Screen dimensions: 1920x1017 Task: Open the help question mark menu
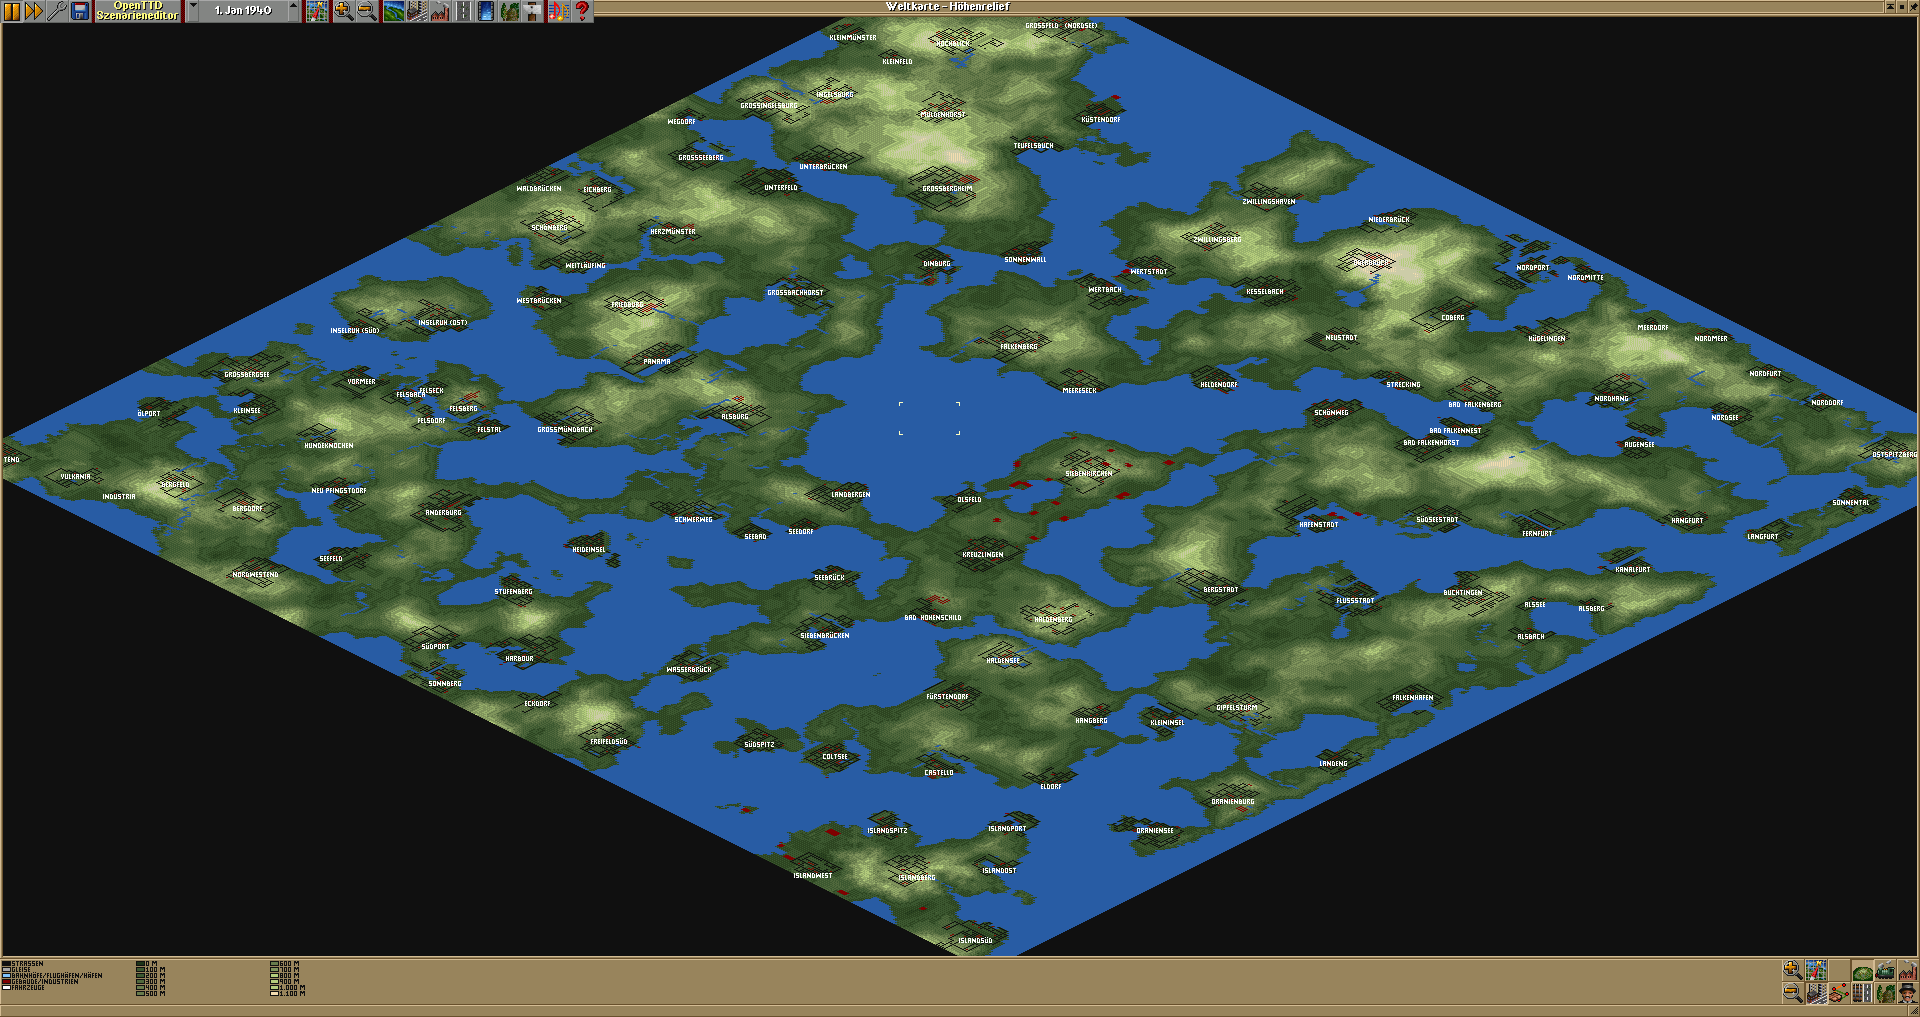point(581,11)
